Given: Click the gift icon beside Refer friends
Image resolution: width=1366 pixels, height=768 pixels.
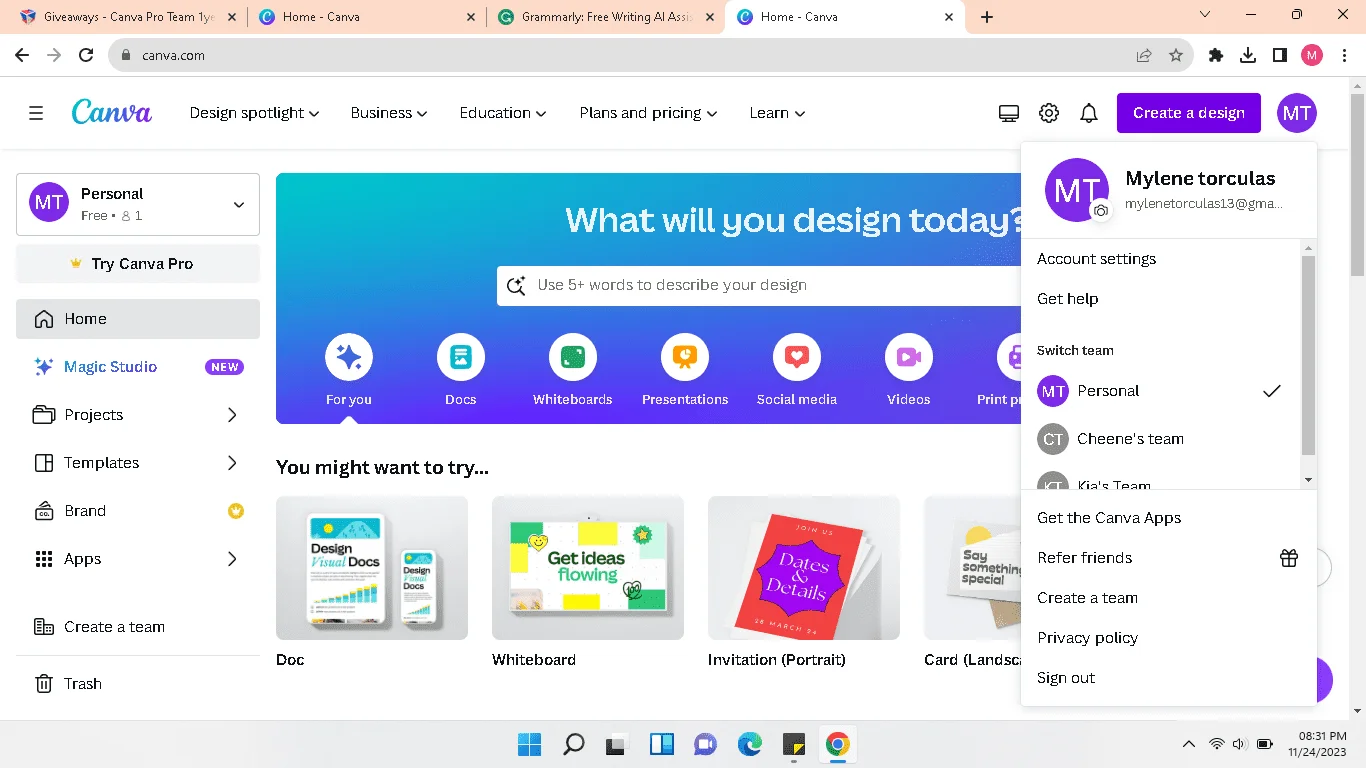Looking at the screenshot, I should 1289,558.
